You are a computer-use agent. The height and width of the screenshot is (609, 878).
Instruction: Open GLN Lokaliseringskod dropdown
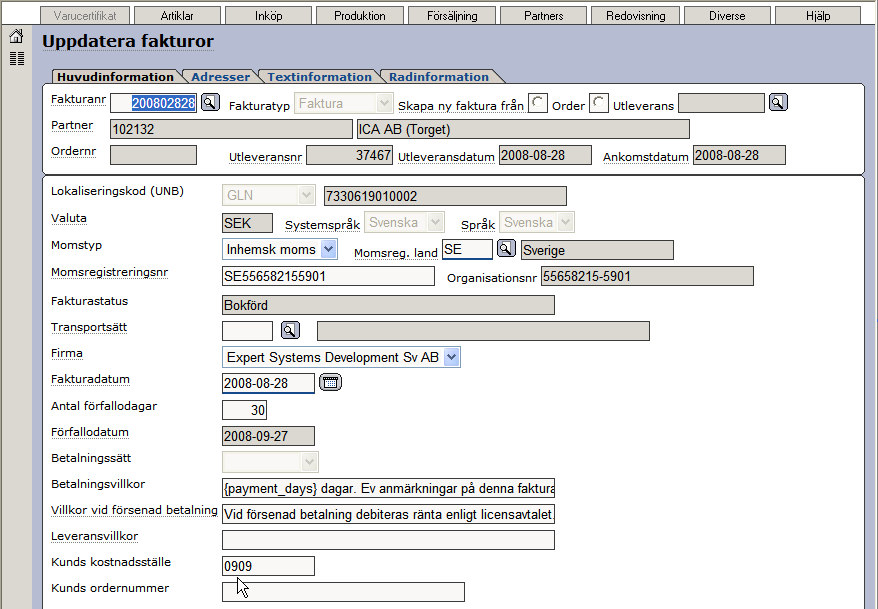pos(269,195)
